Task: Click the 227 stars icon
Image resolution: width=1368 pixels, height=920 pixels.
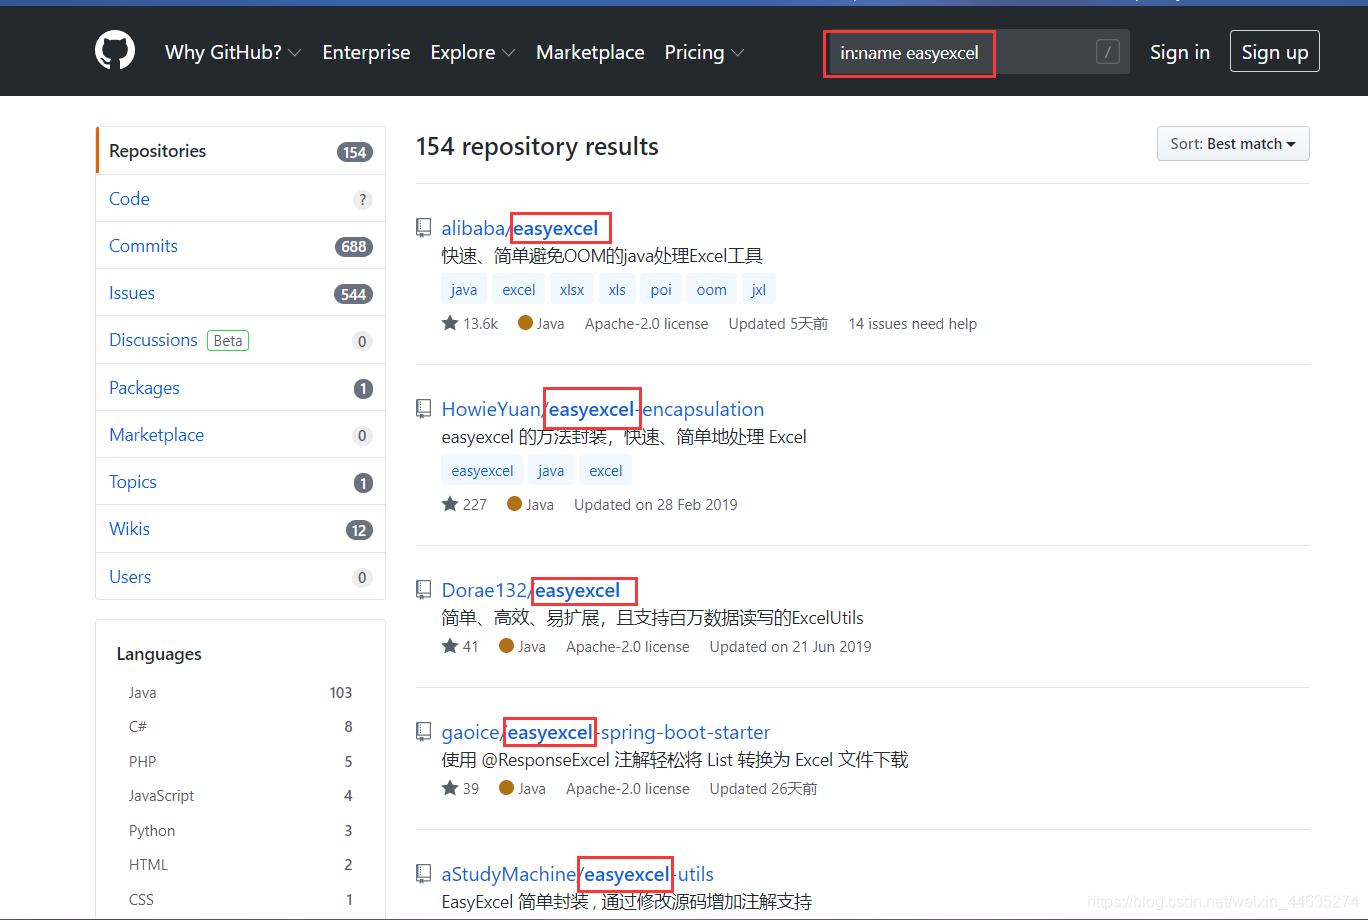Action: (x=450, y=504)
